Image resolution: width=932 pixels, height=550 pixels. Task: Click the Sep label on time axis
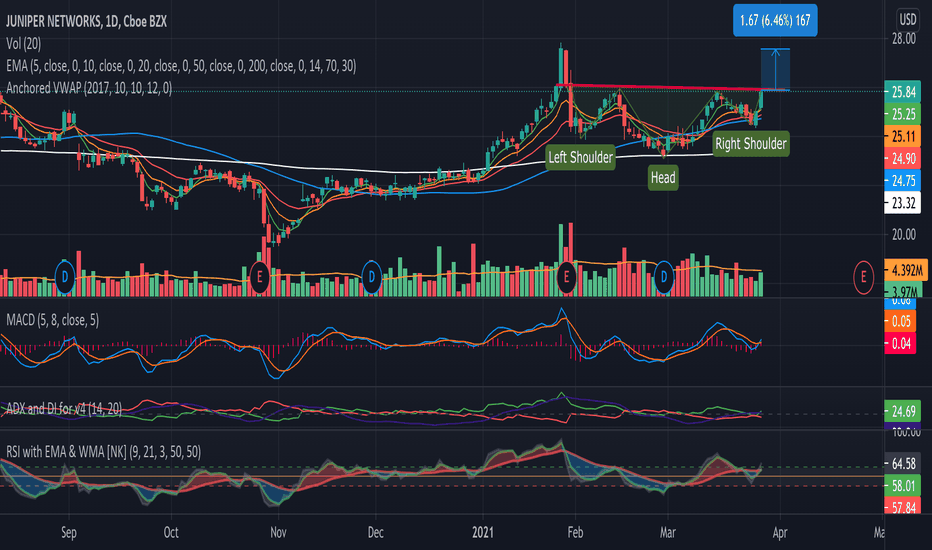pyautogui.click(x=68, y=532)
